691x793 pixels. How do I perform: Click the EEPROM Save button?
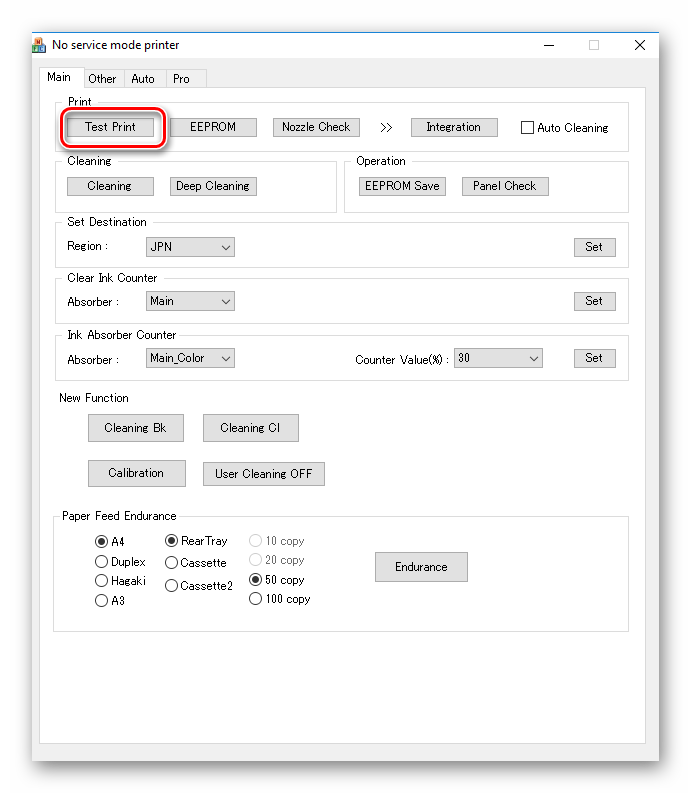(x=402, y=186)
